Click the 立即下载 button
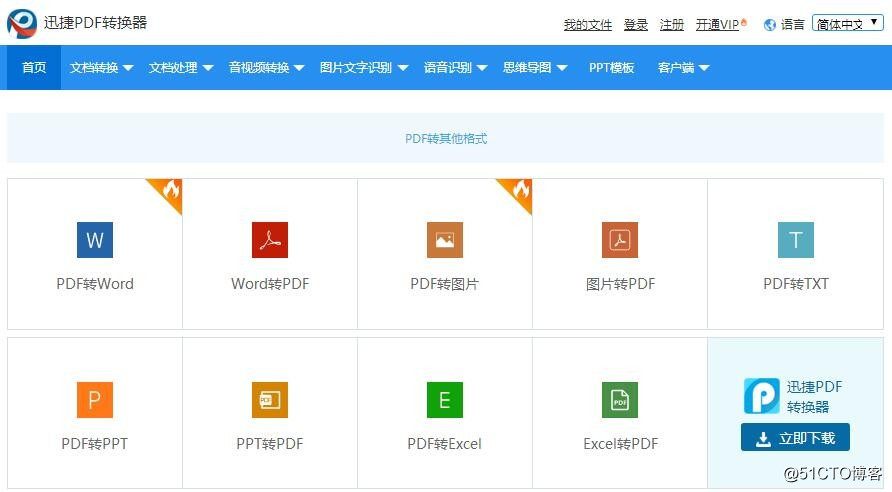The height and width of the screenshot is (492, 892). 795,437
